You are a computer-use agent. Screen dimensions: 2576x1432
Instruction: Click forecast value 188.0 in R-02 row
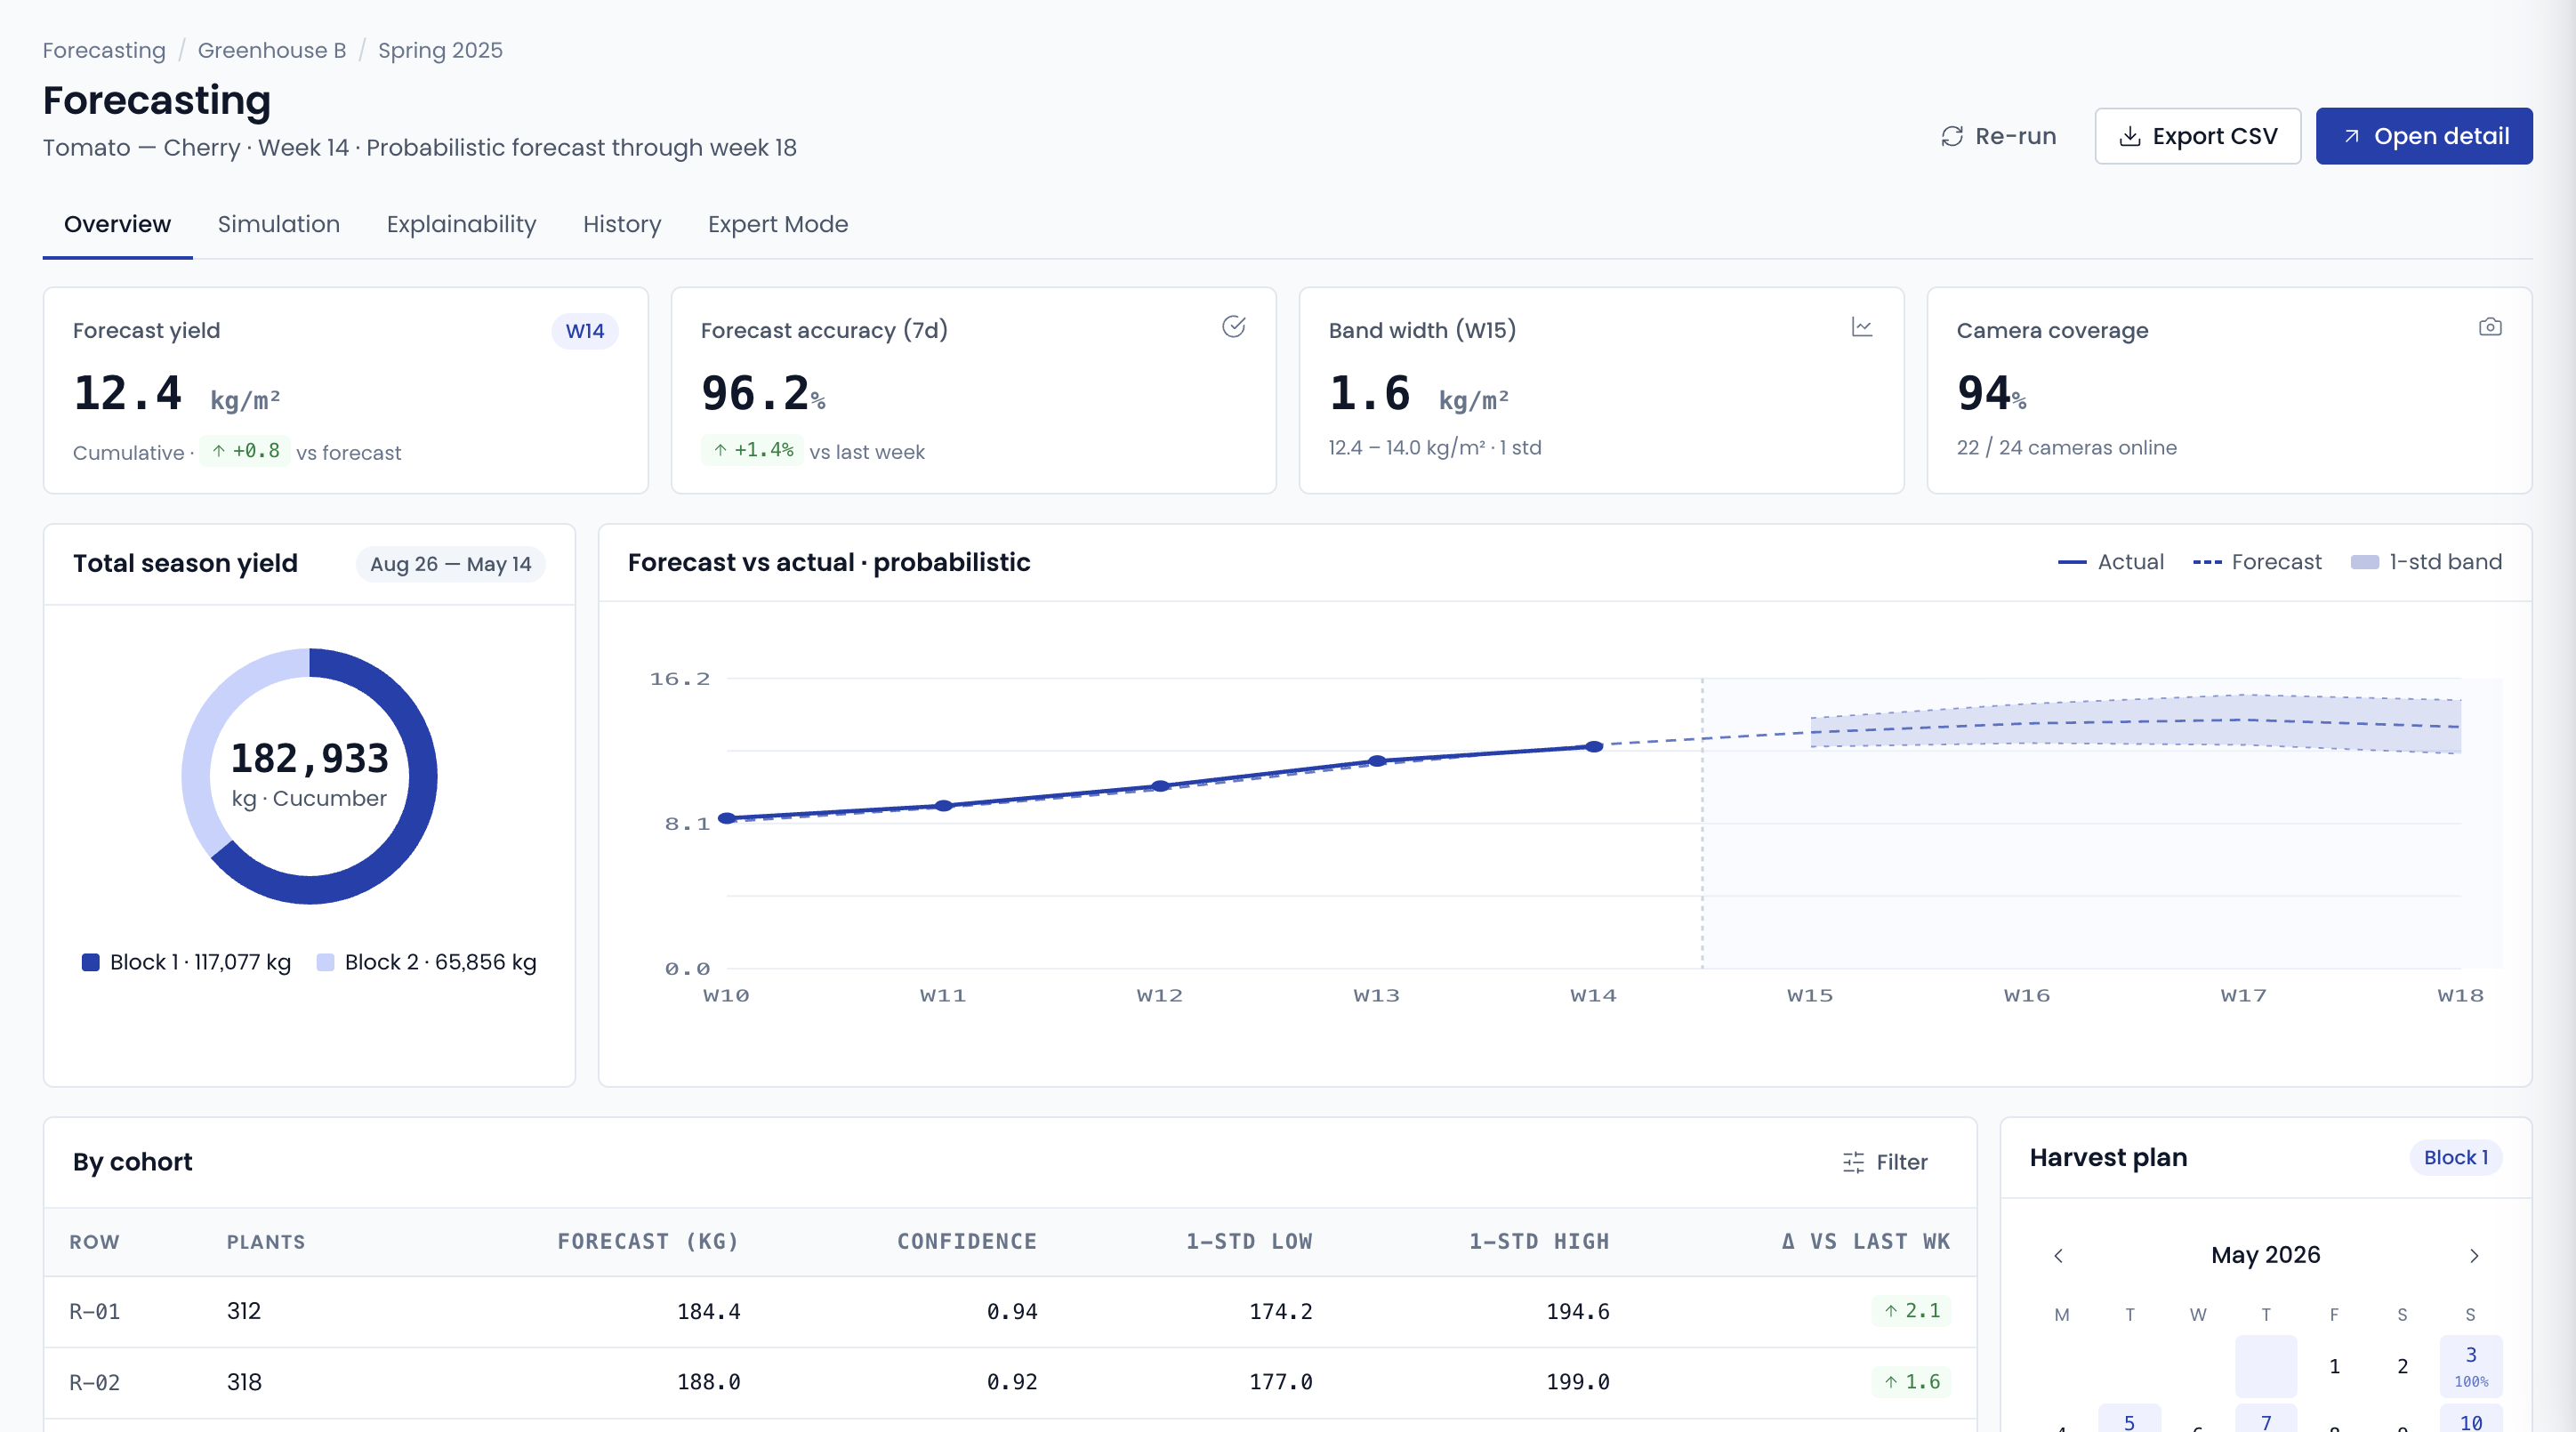[708, 1382]
